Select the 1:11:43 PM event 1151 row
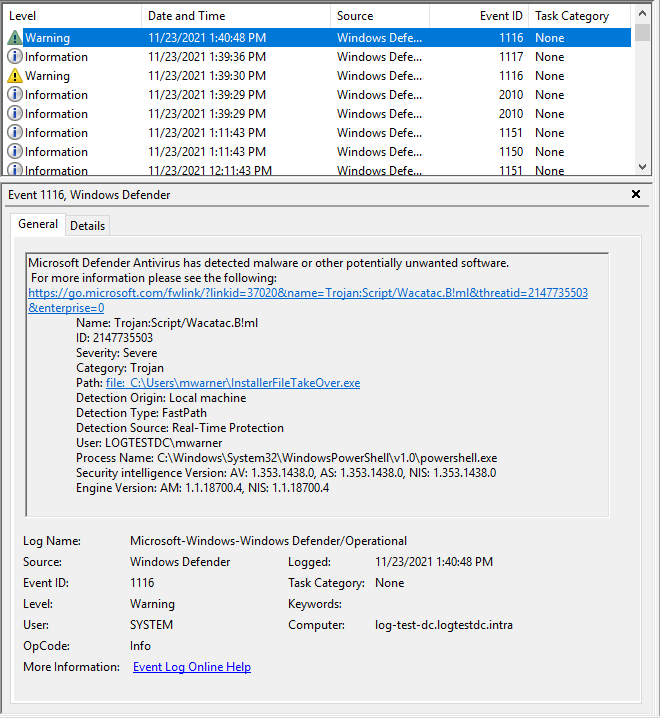 [318, 133]
